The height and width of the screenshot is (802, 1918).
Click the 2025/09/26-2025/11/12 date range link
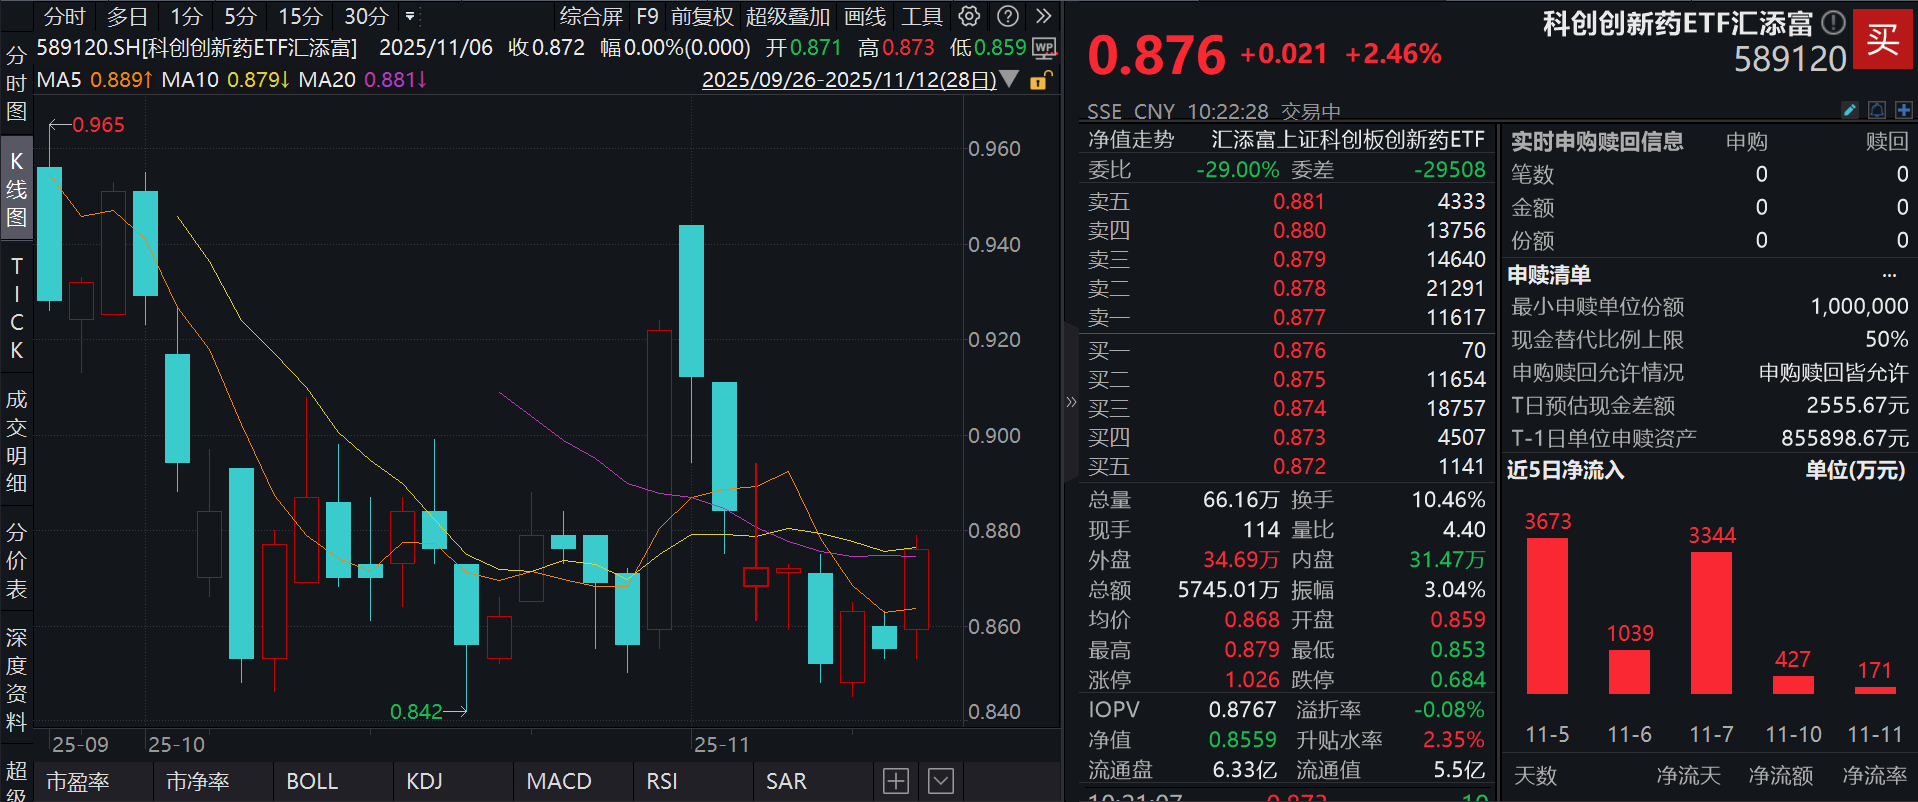tap(849, 80)
